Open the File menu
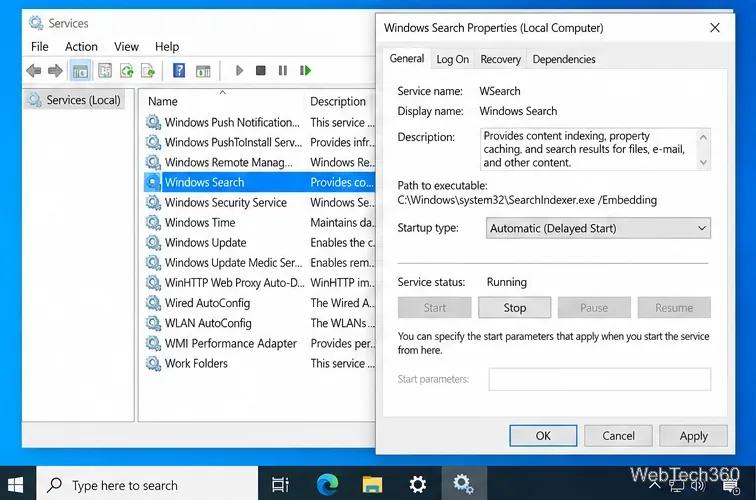 coord(40,47)
